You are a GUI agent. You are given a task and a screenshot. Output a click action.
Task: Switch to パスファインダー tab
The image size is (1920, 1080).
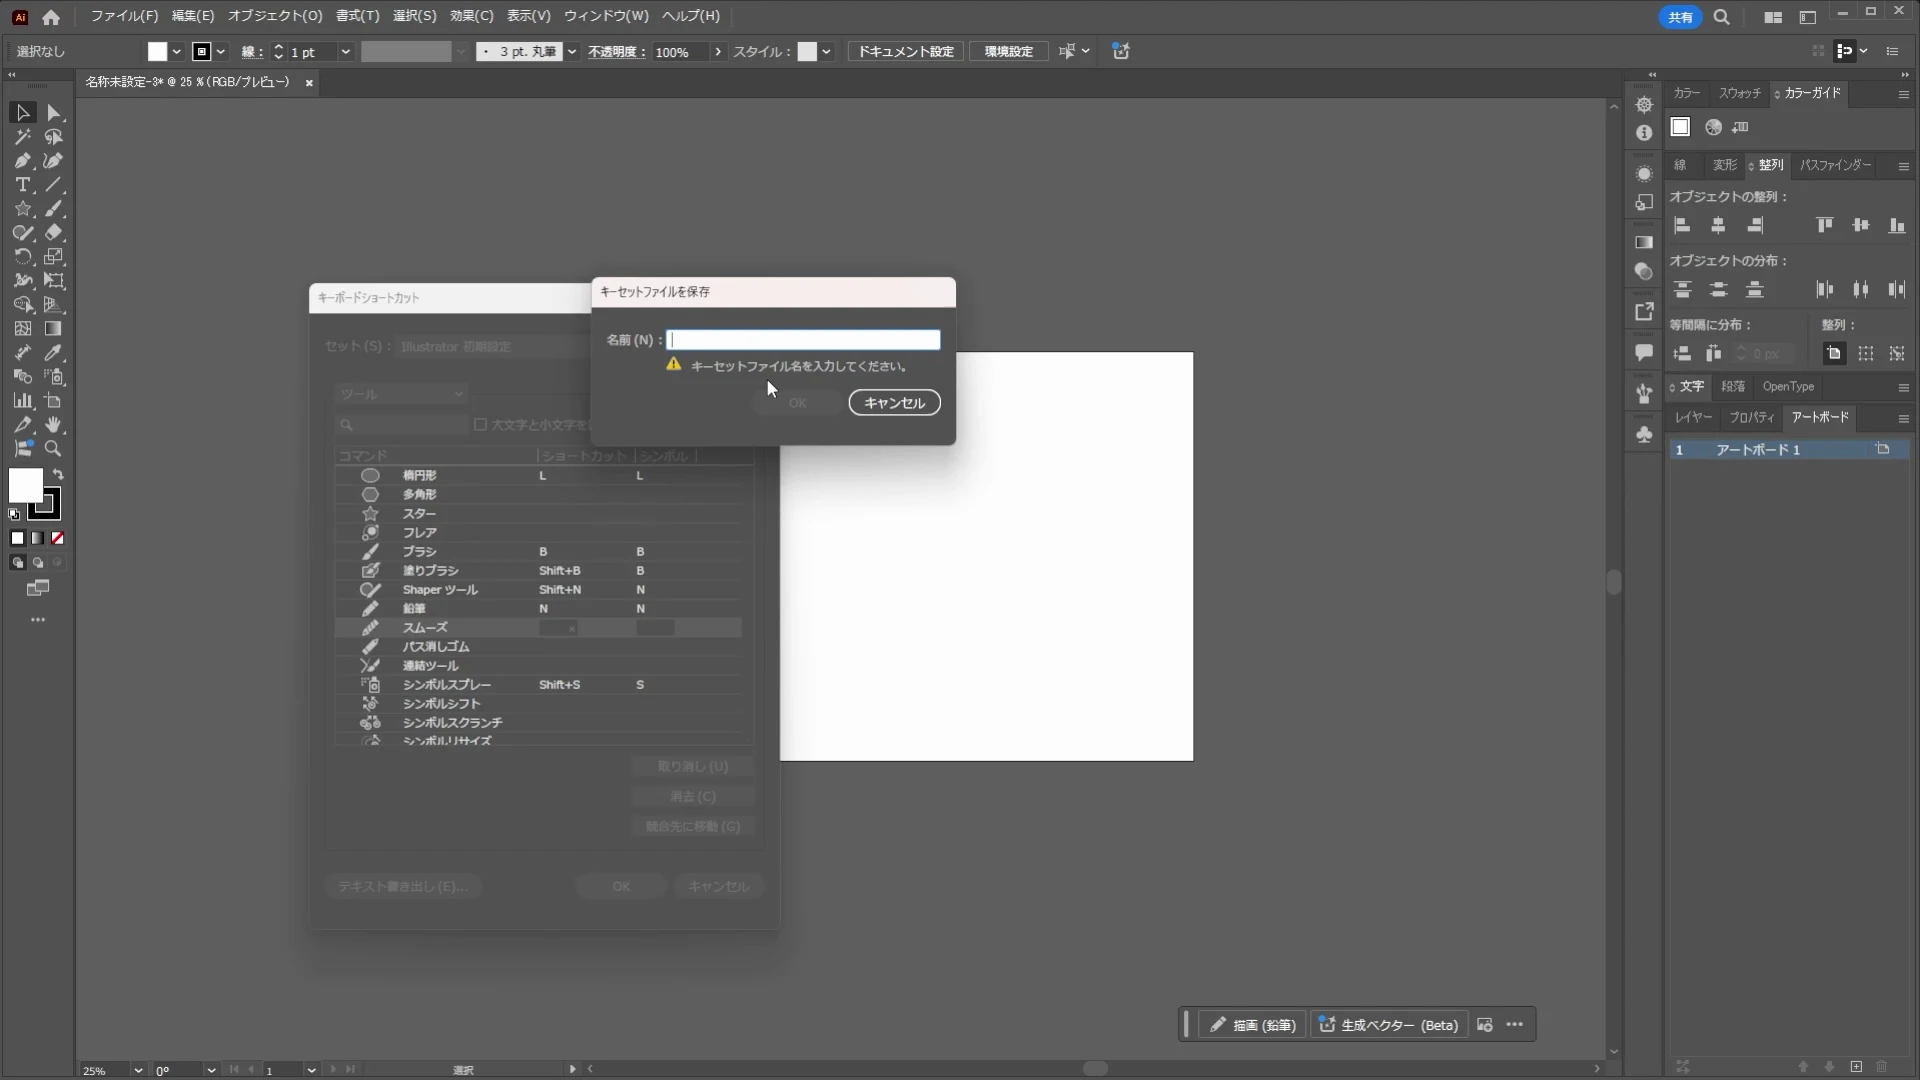pyautogui.click(x=1835, y=165)
